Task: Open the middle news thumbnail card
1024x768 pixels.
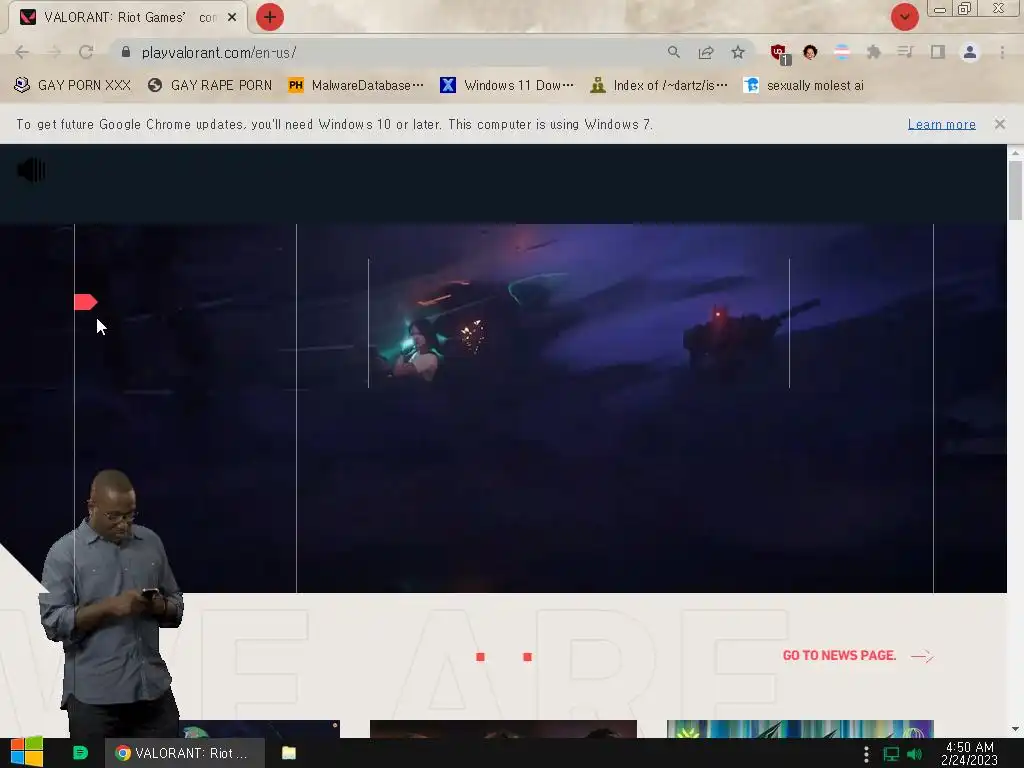Action: click(x=503, y=729)
